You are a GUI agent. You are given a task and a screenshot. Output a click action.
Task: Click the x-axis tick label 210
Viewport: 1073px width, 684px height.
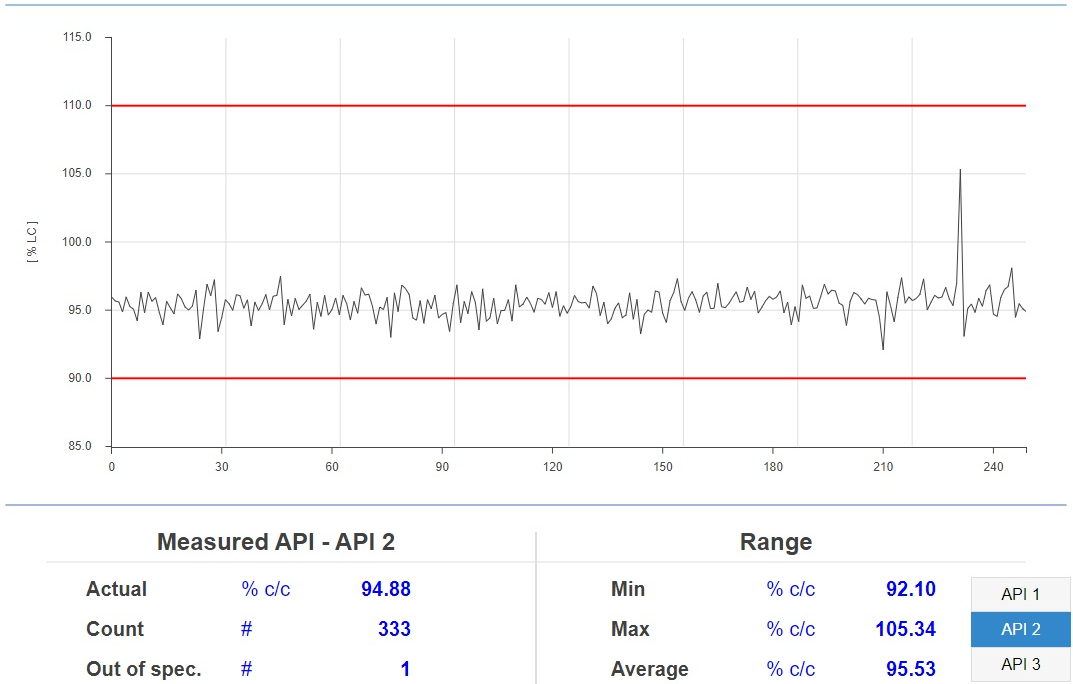[x=883, y=466]
